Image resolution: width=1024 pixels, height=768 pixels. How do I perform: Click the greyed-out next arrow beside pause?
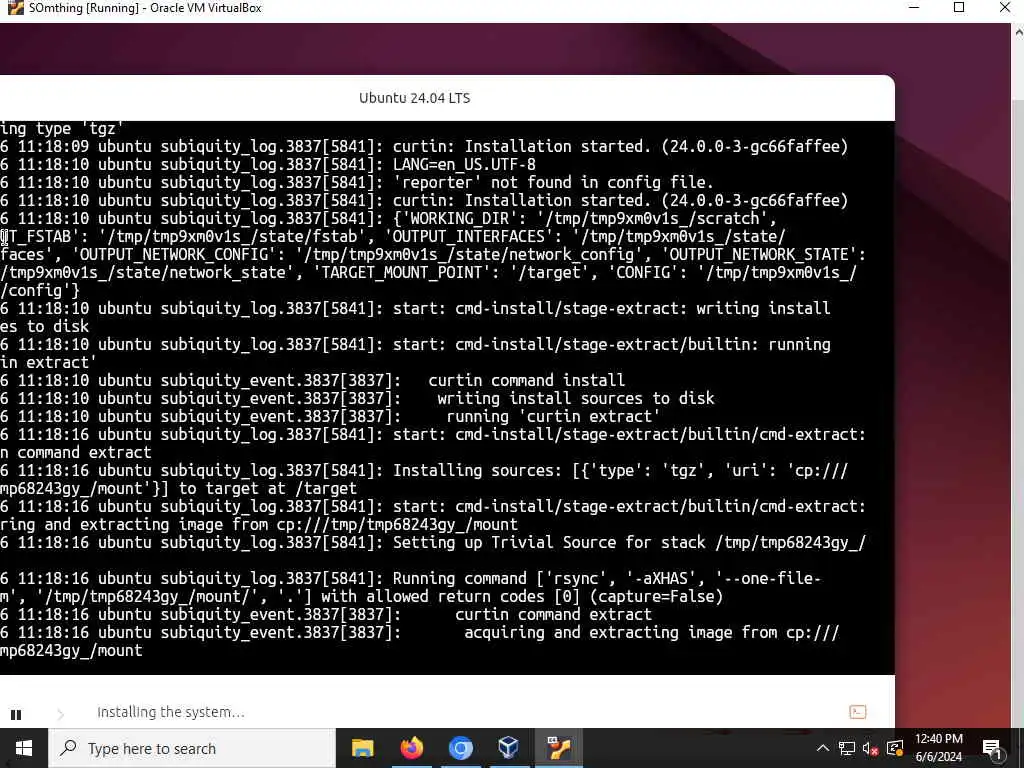pos(61,714)
